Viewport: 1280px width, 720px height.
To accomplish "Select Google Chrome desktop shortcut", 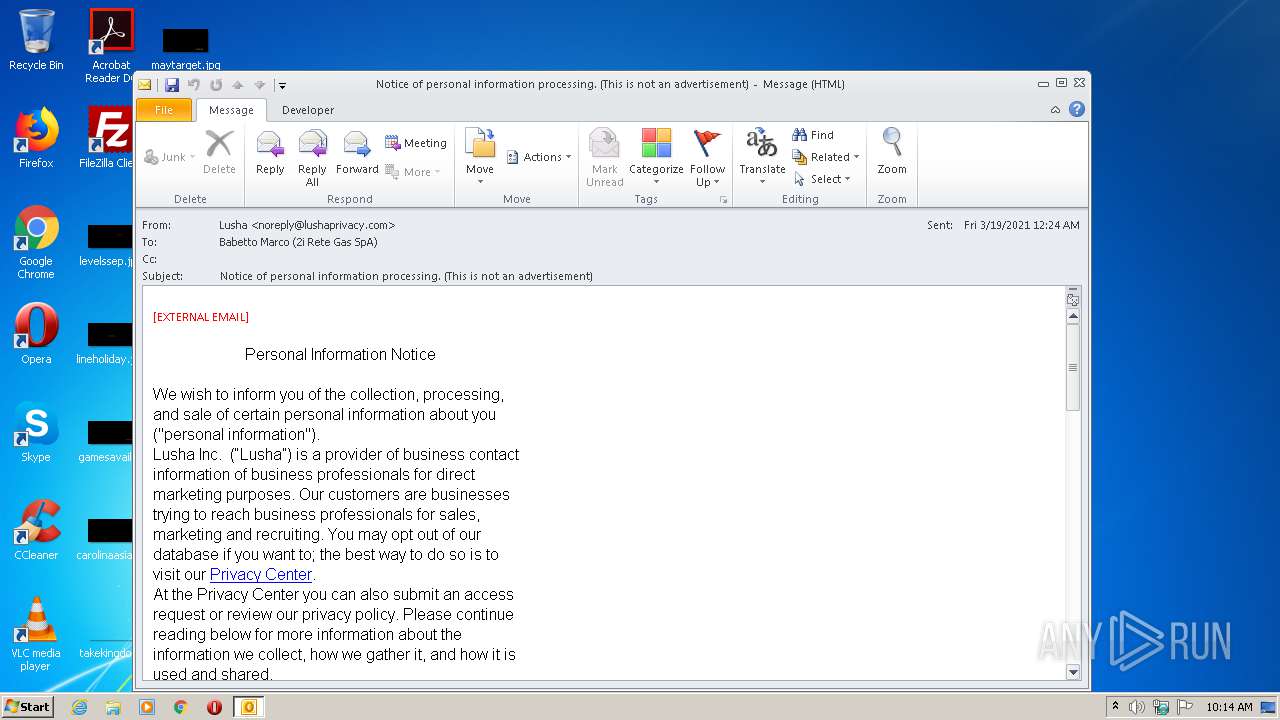I will coord(36,242).
